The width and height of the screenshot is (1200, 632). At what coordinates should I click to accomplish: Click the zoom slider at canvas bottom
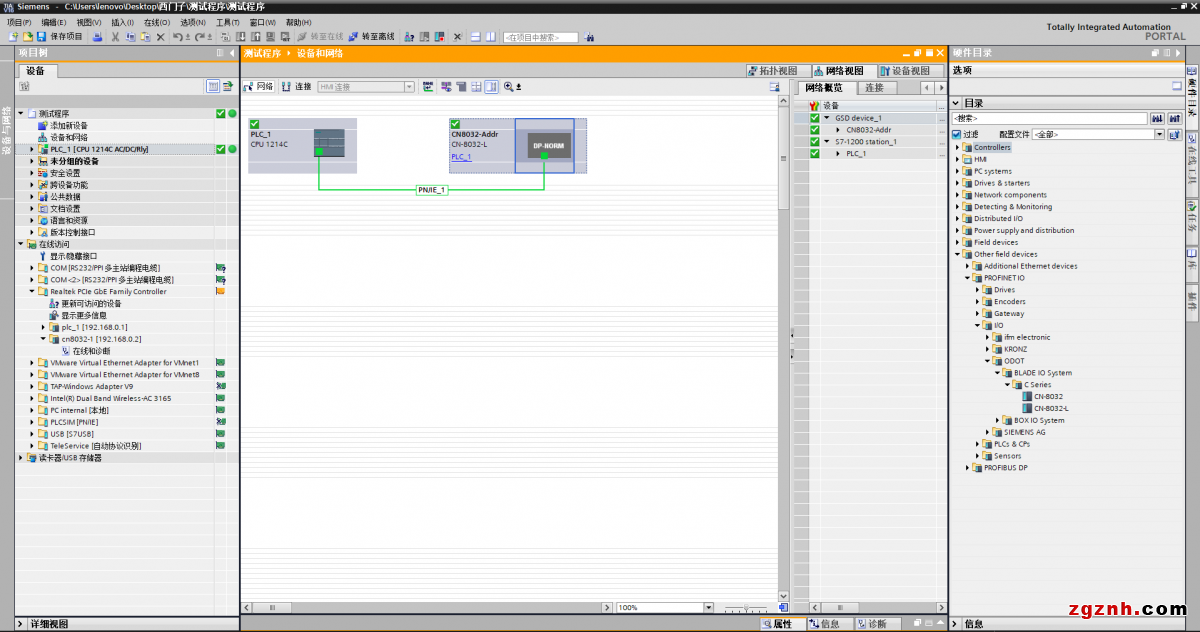pos(745,607)
